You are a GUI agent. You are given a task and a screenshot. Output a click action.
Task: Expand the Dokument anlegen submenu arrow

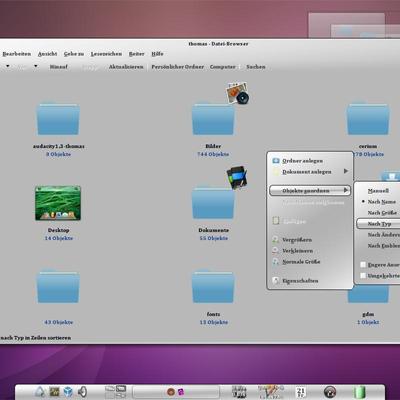coord(346,171)
